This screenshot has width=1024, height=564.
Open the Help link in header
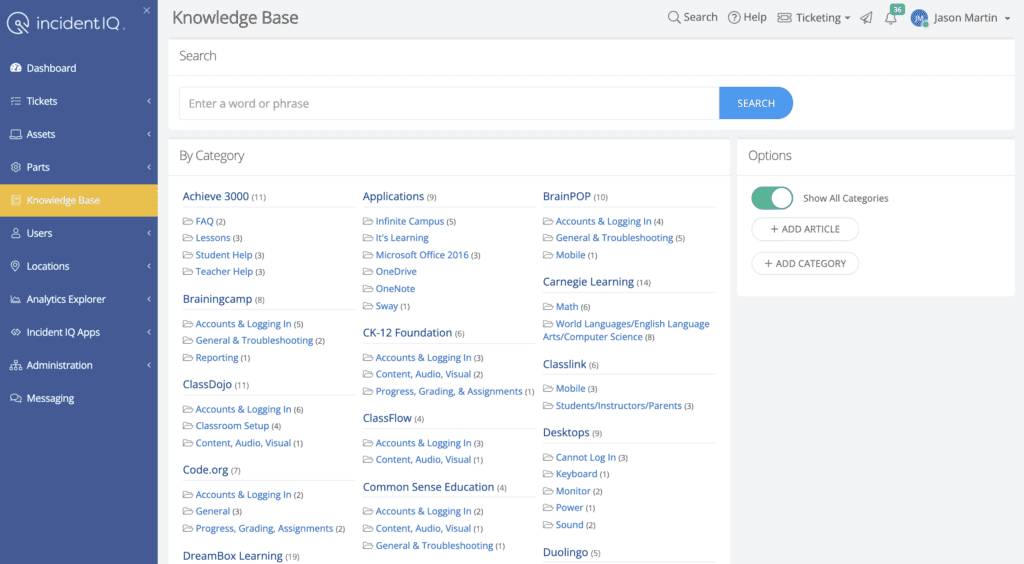tap(747, 18)
